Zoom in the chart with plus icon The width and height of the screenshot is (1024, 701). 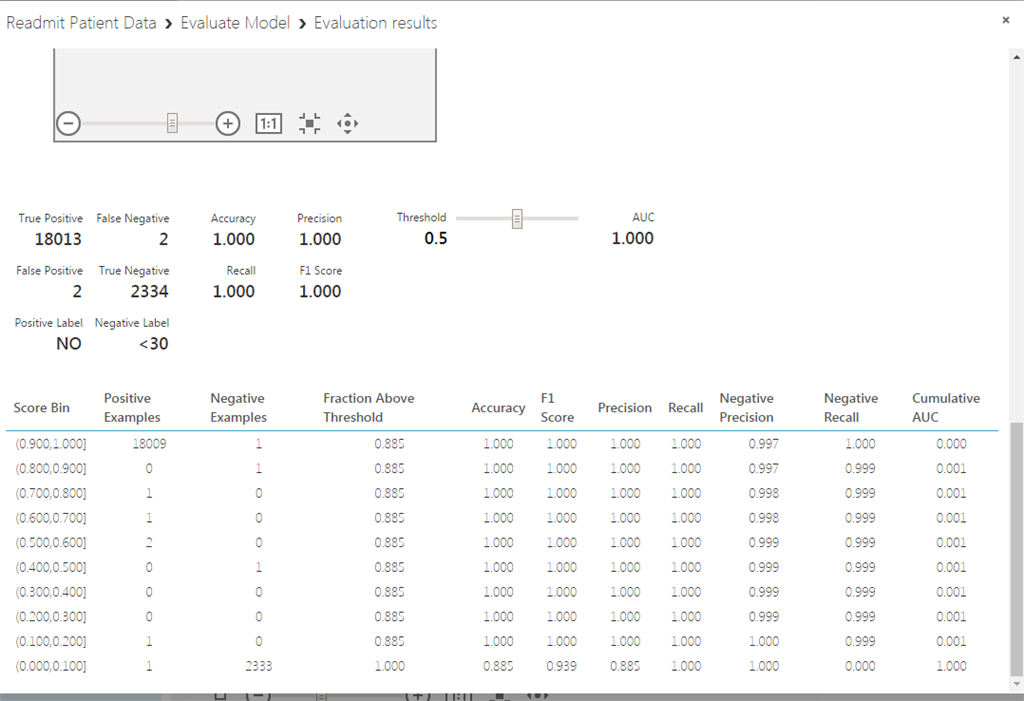coord(228,123)
